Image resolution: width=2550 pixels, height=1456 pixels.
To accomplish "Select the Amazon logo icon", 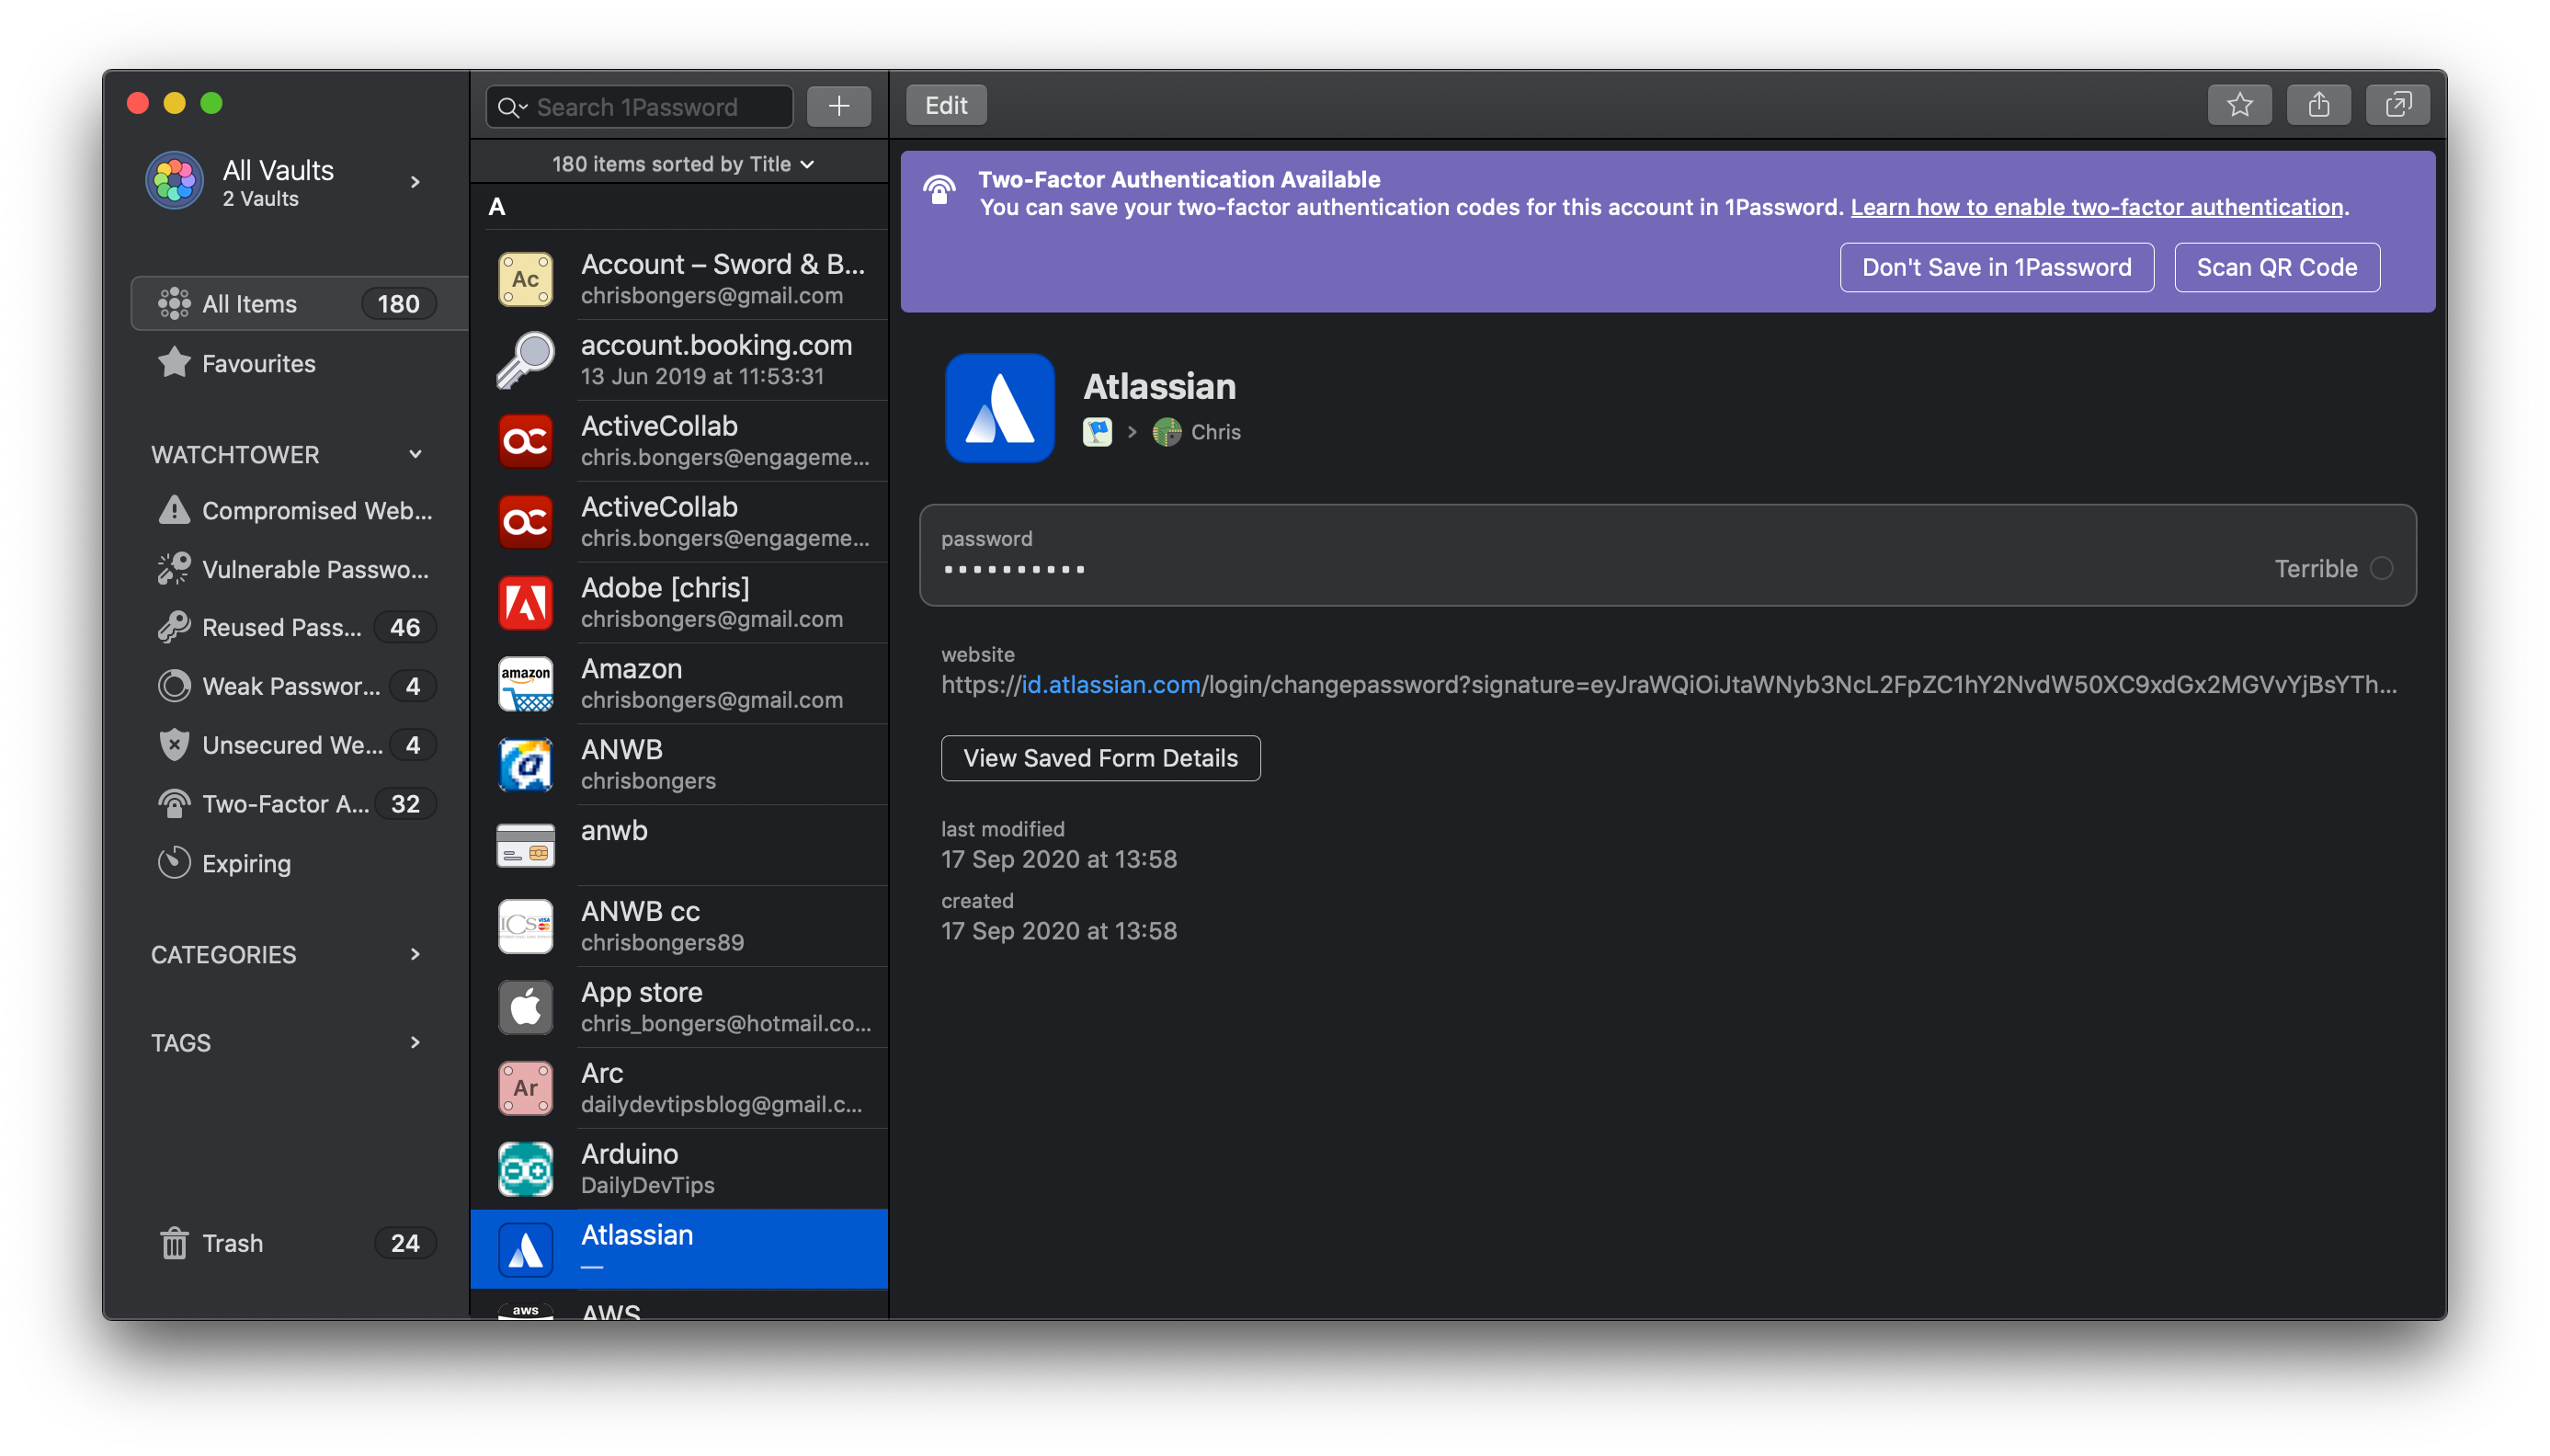I will coord(525,684).
